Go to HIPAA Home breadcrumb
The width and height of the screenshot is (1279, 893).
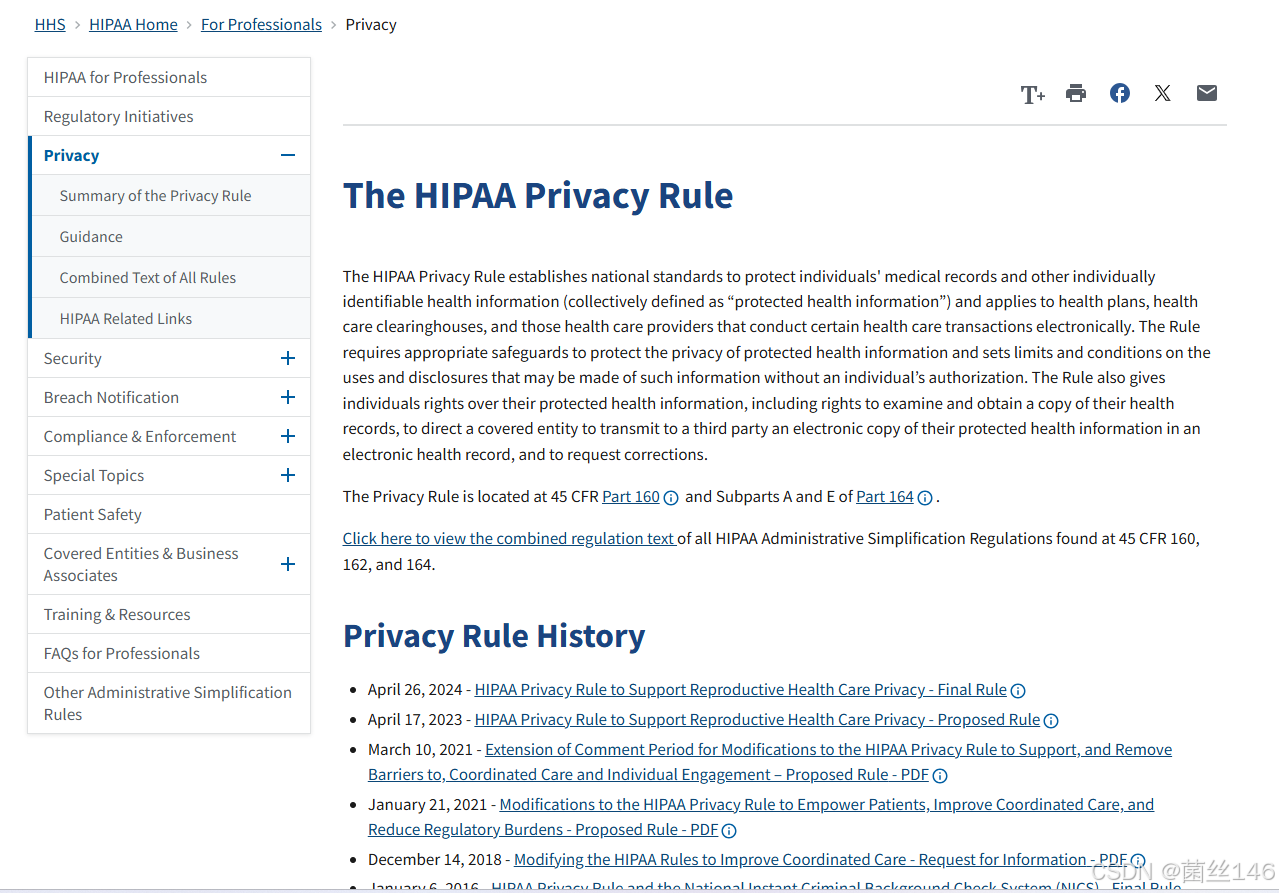[x=133, y=24]
